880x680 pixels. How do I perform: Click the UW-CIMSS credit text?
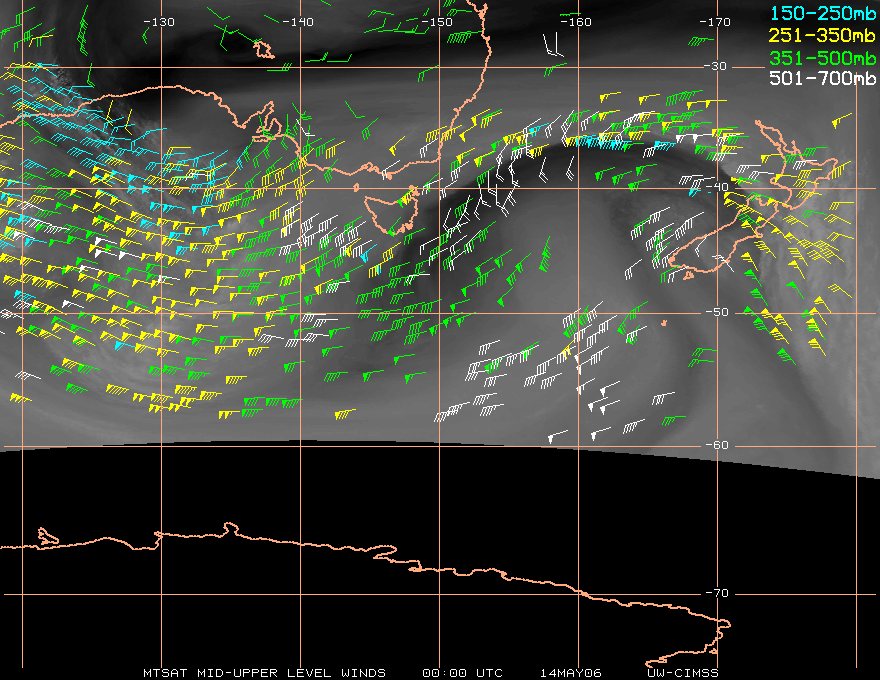click(683, 673)
